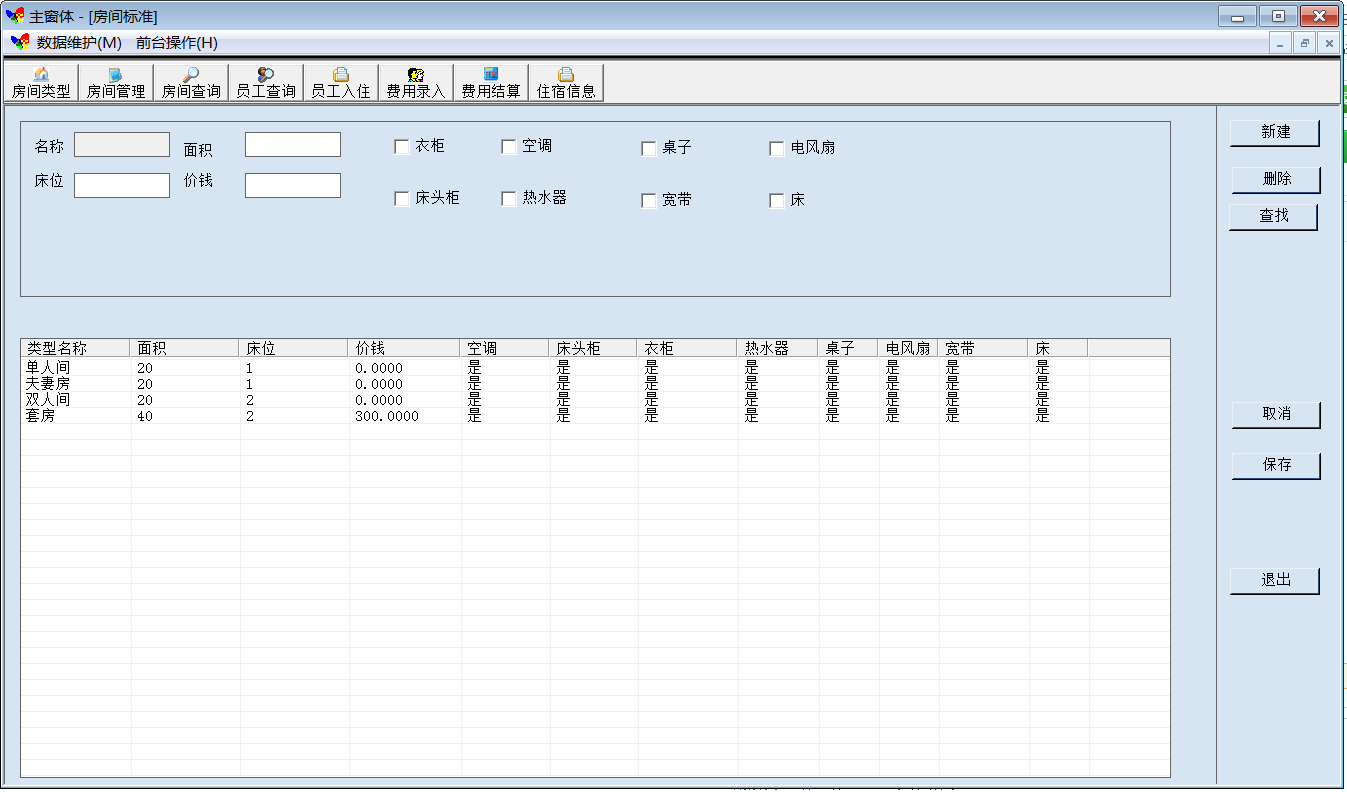
Task: Open the 费用结算 toolbar icon
Action: pos(491,83)
